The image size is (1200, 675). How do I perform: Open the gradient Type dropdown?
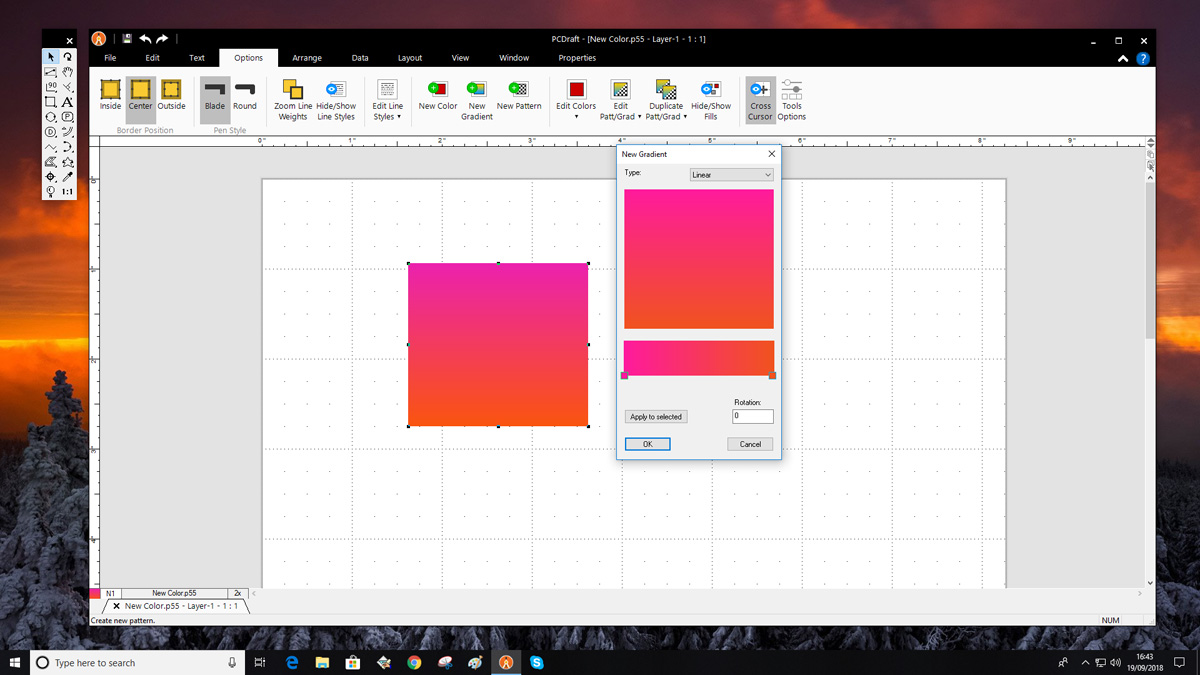[x=732, y=175]
